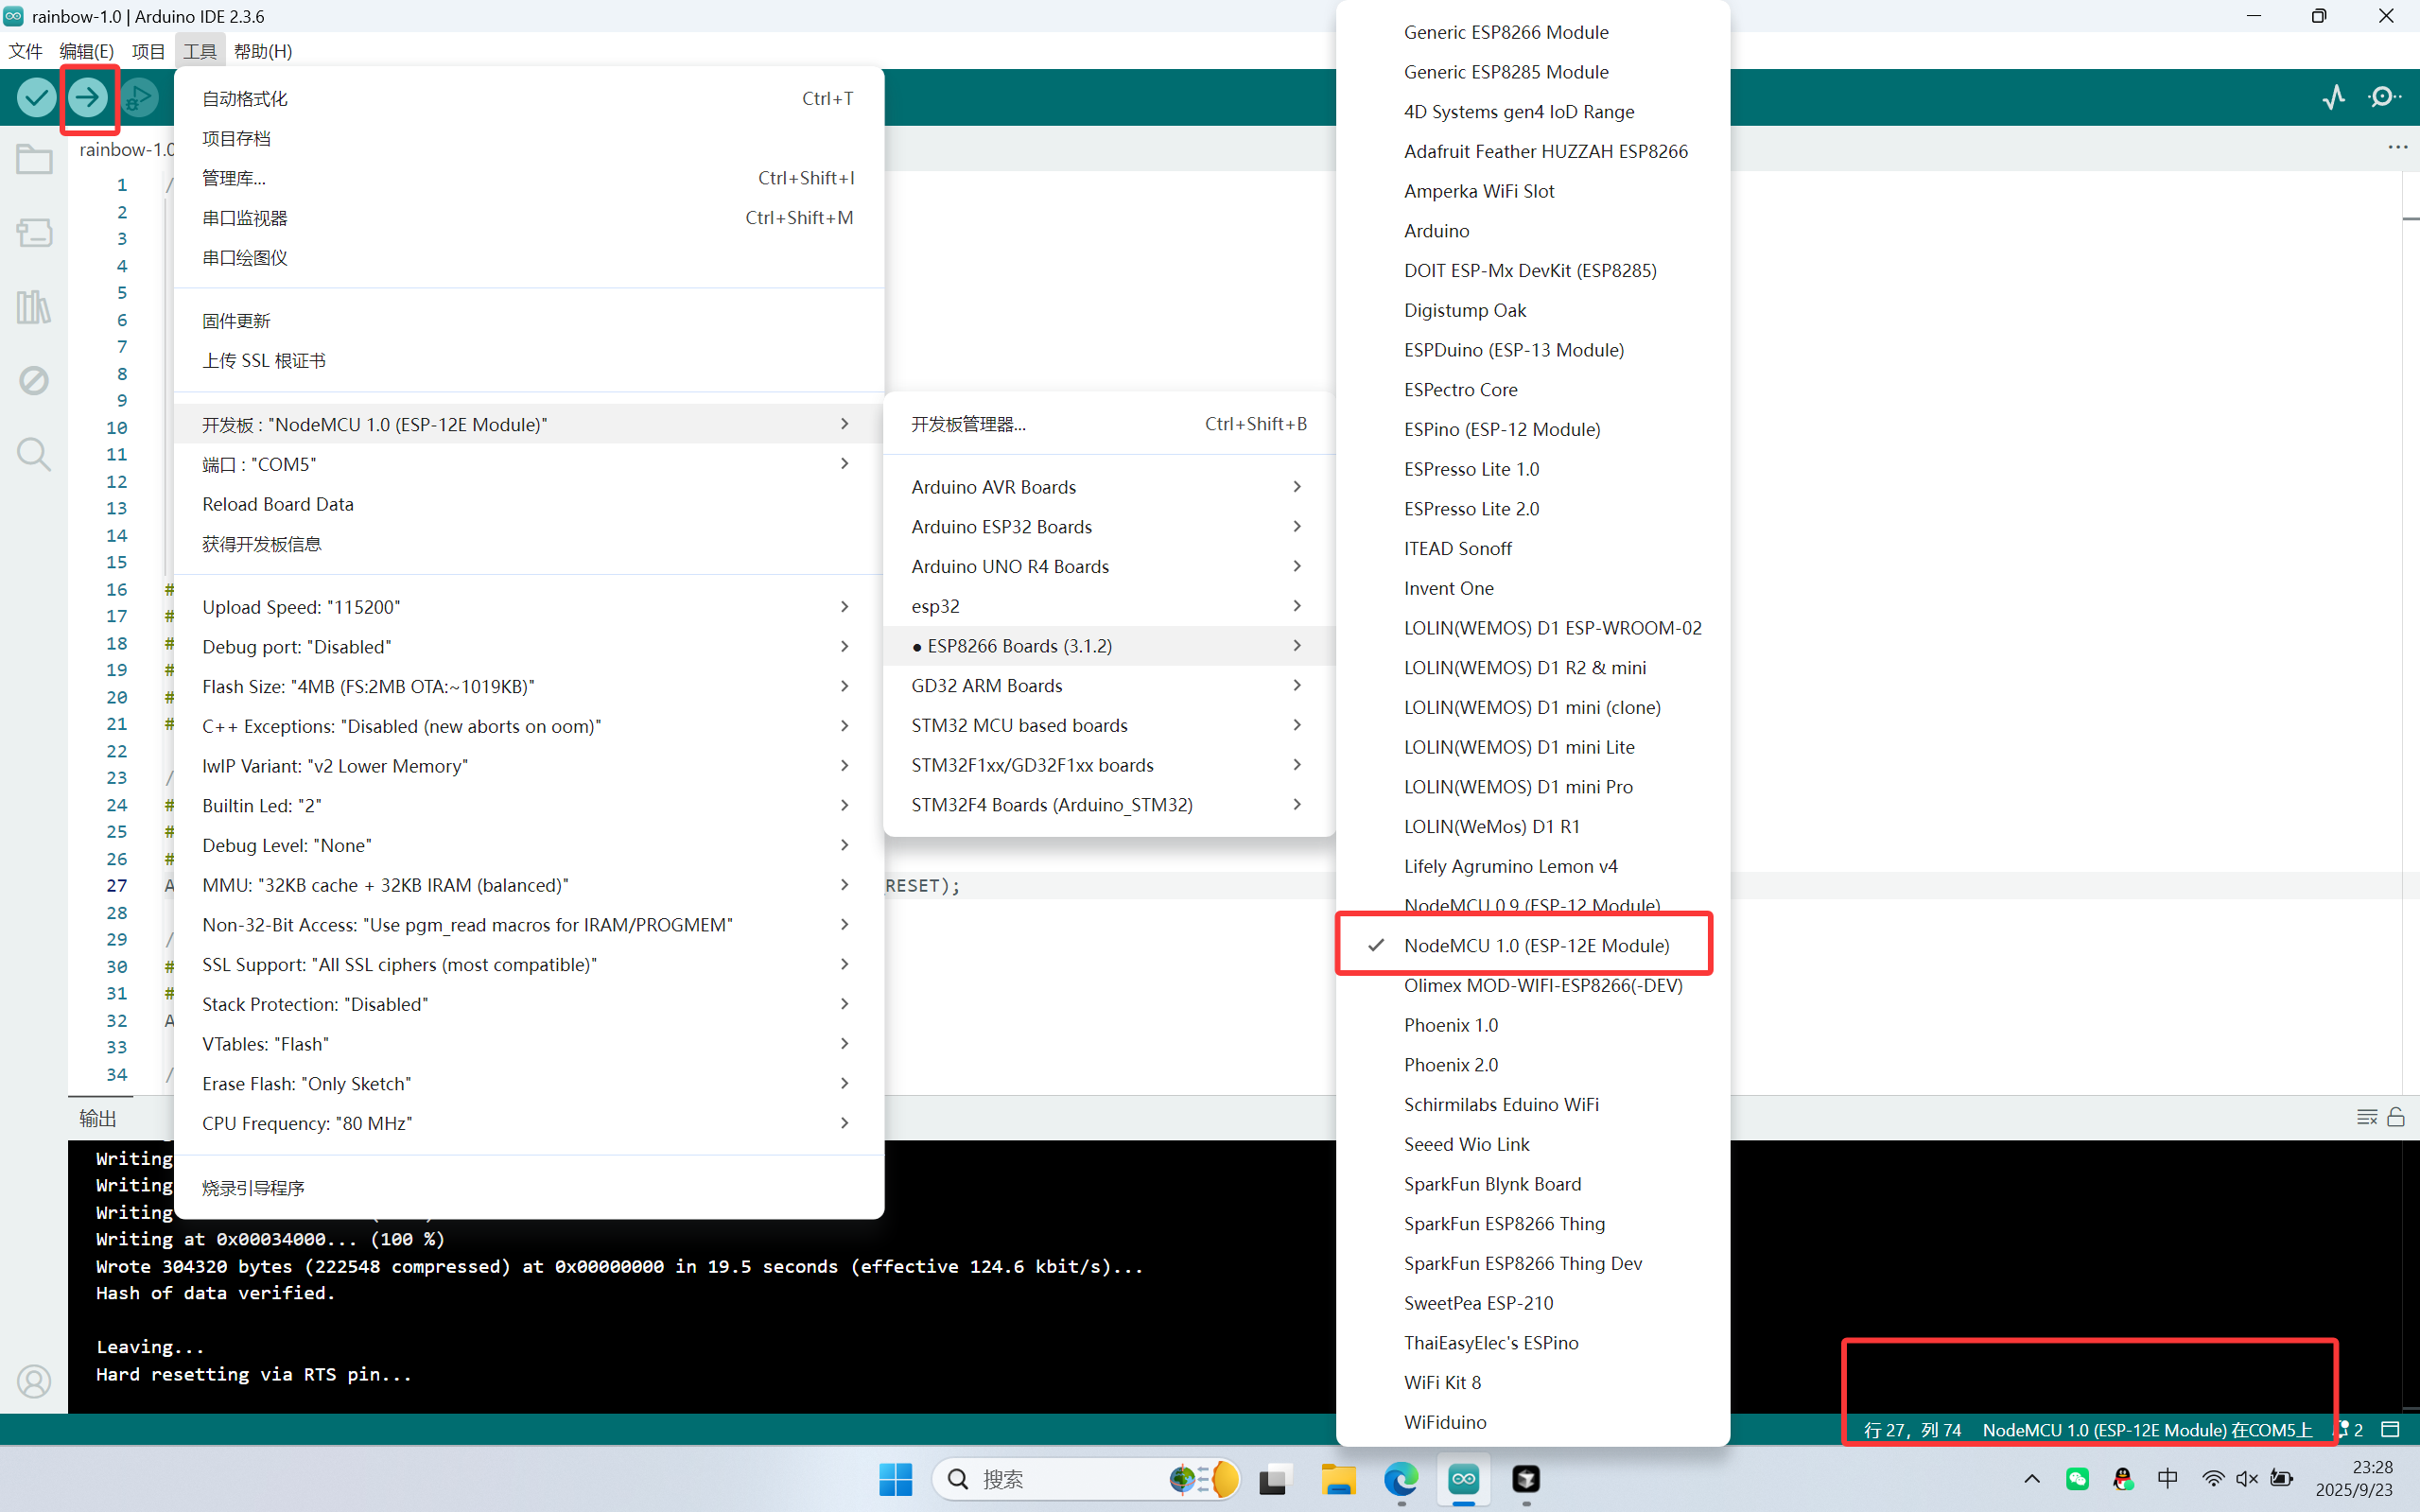2420x1512 pixels.
Task: Show hidden tray icons chevron
Action: coord(2032,1479)
